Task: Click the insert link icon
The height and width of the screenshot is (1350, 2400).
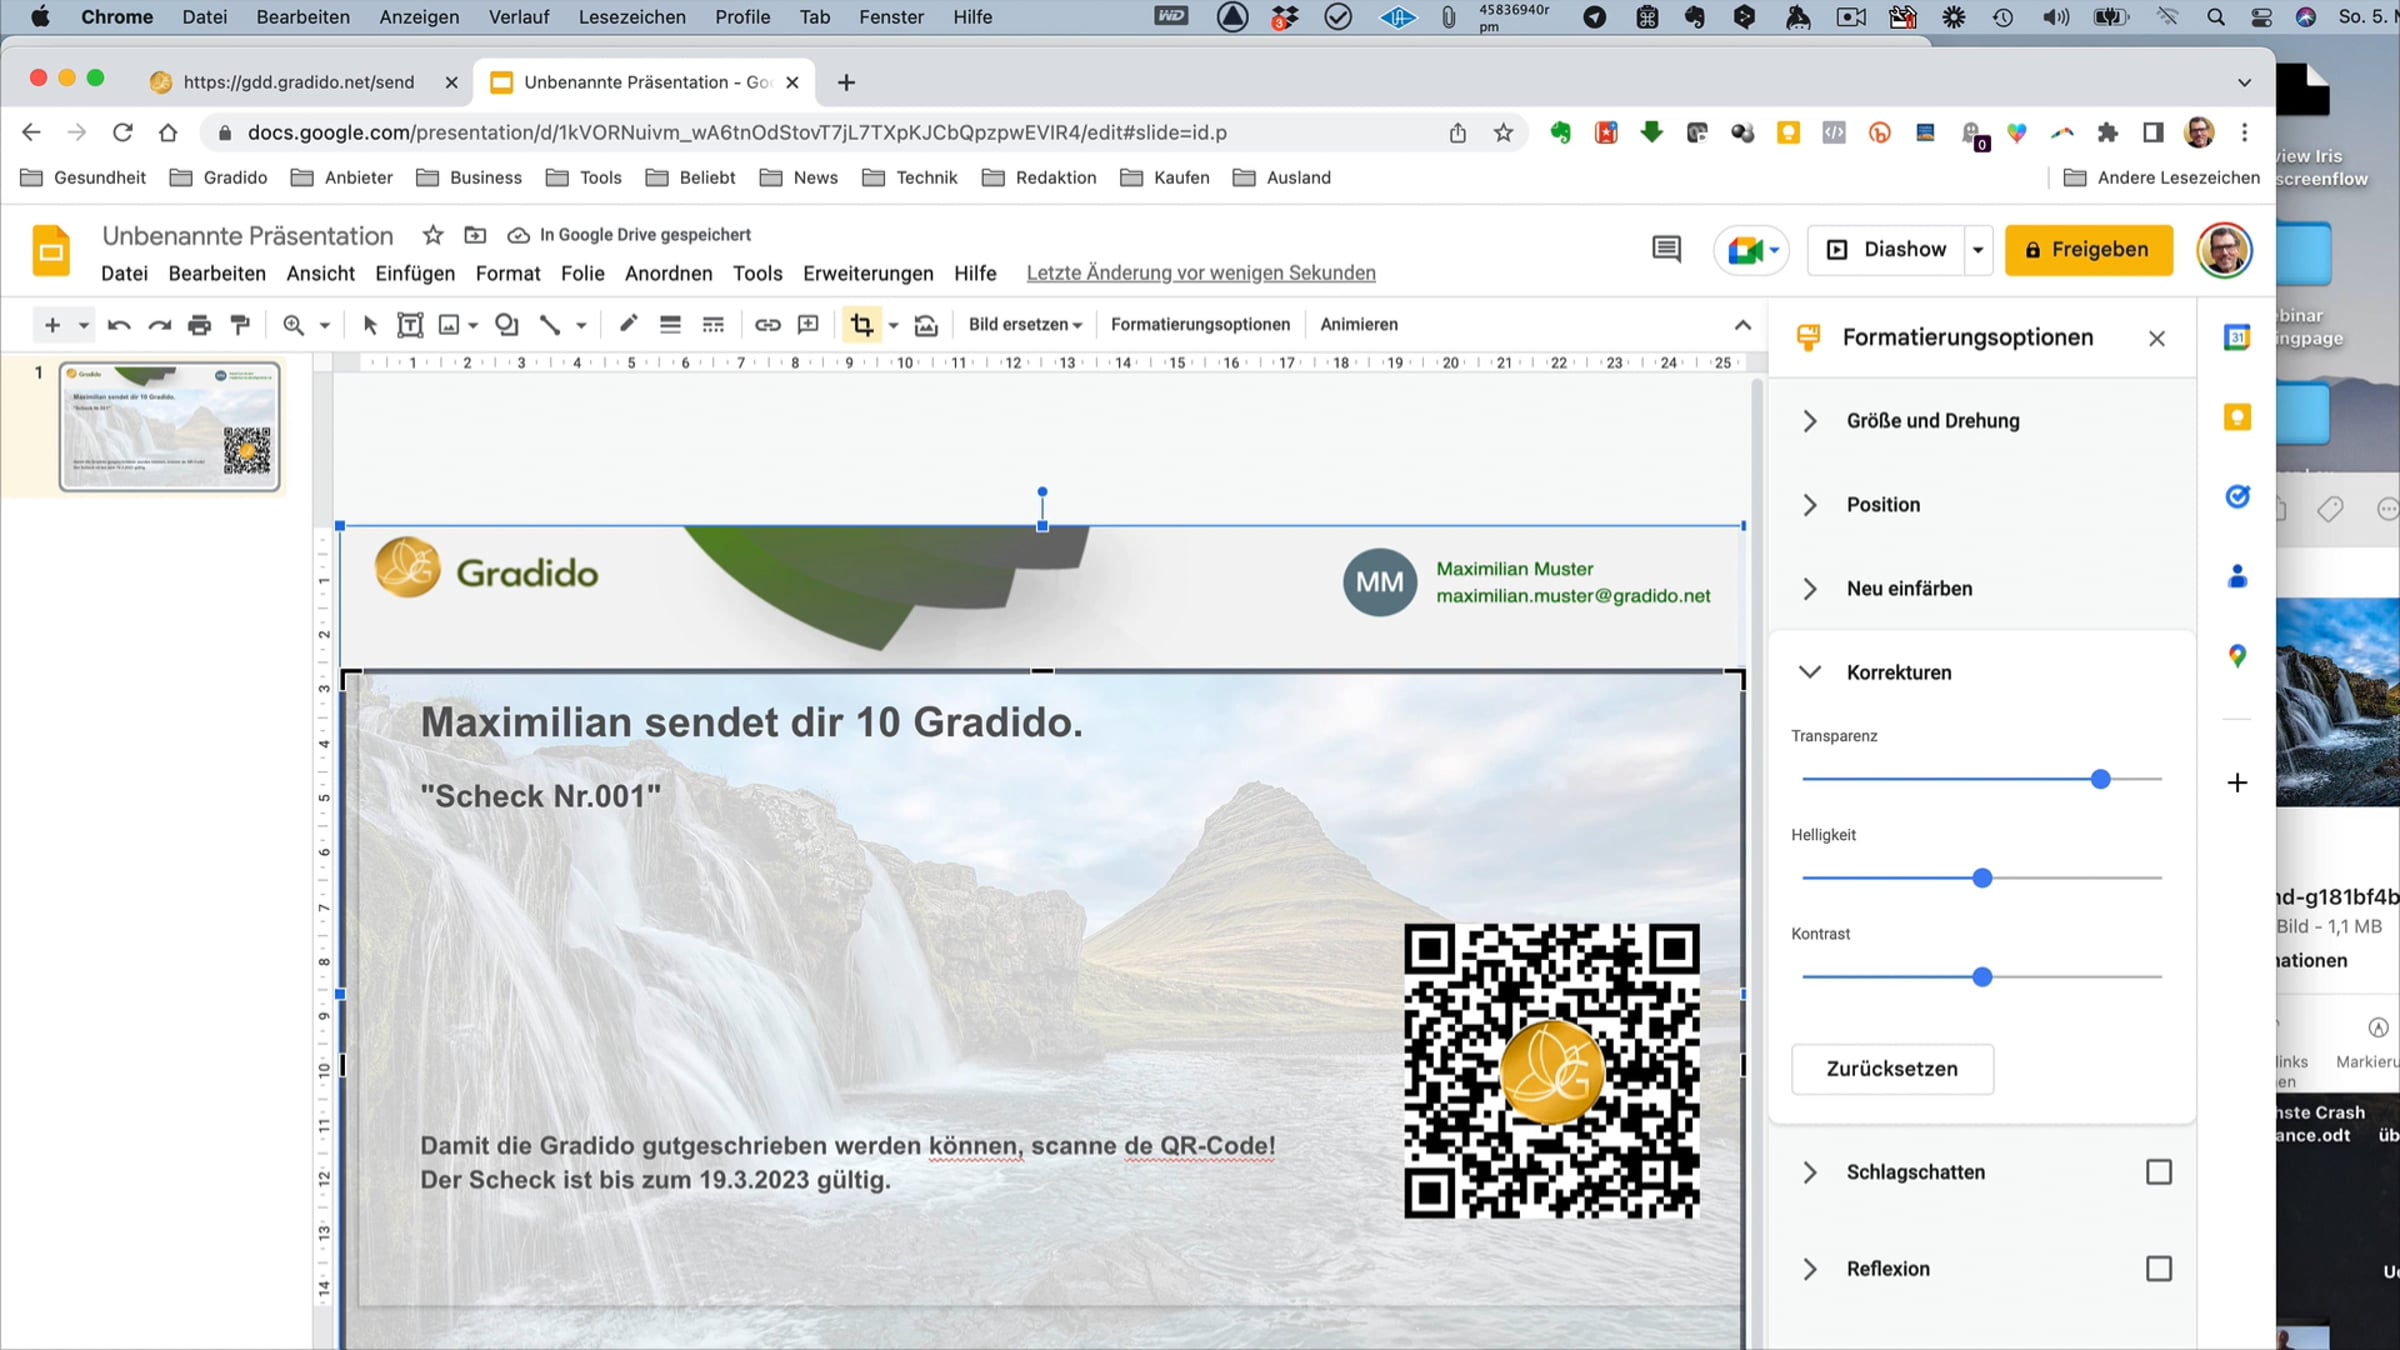Action: tap(767, 325)
